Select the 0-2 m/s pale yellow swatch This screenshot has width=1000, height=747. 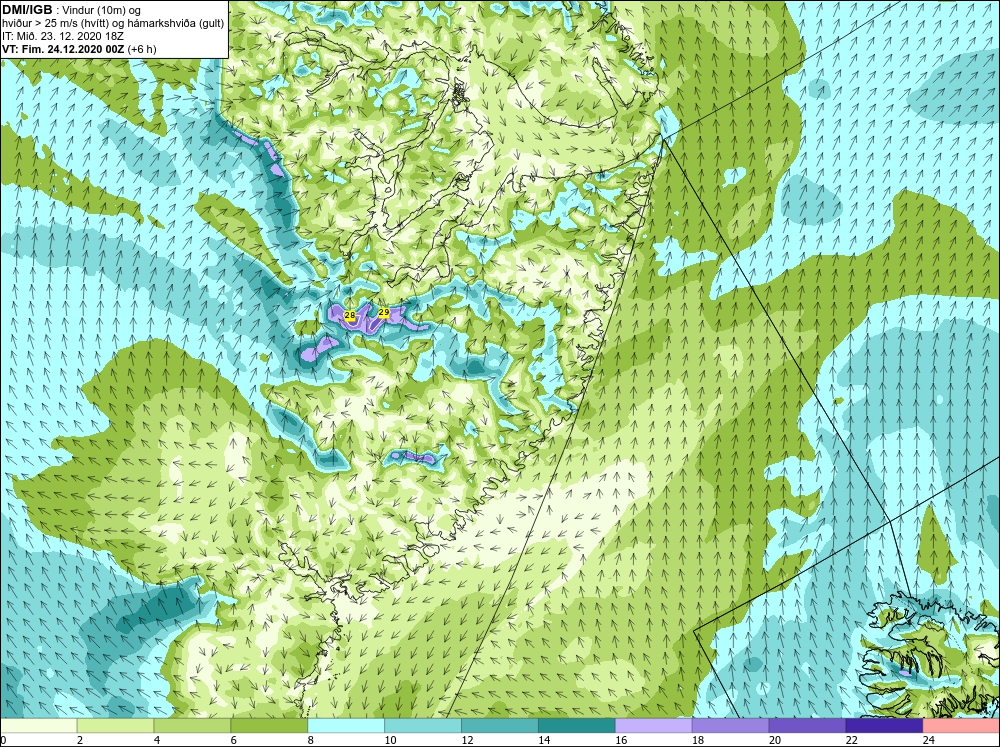pyautogui.click(x=38, y=726)
